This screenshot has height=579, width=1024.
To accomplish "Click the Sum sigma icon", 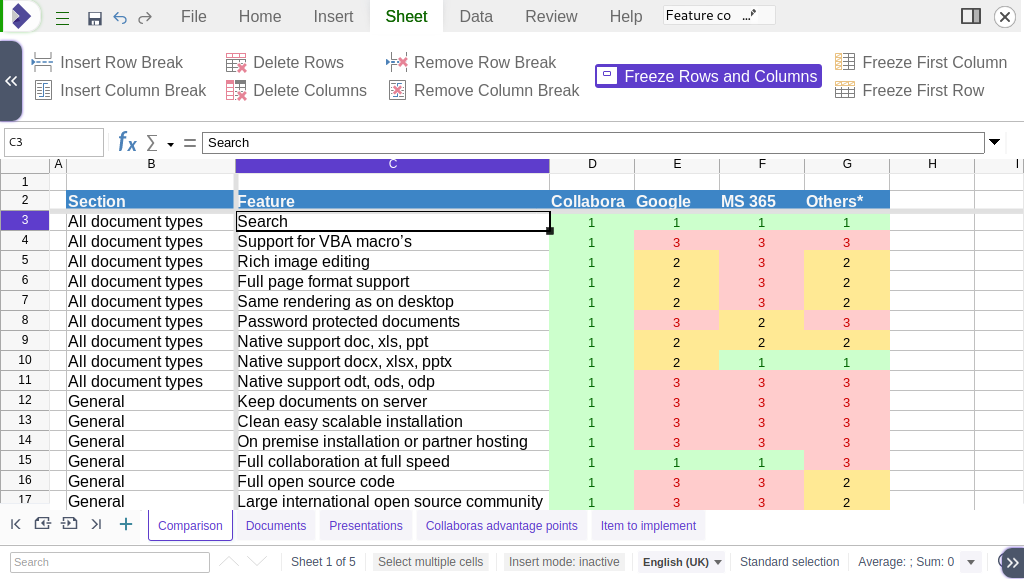I will tap(152, 142).
